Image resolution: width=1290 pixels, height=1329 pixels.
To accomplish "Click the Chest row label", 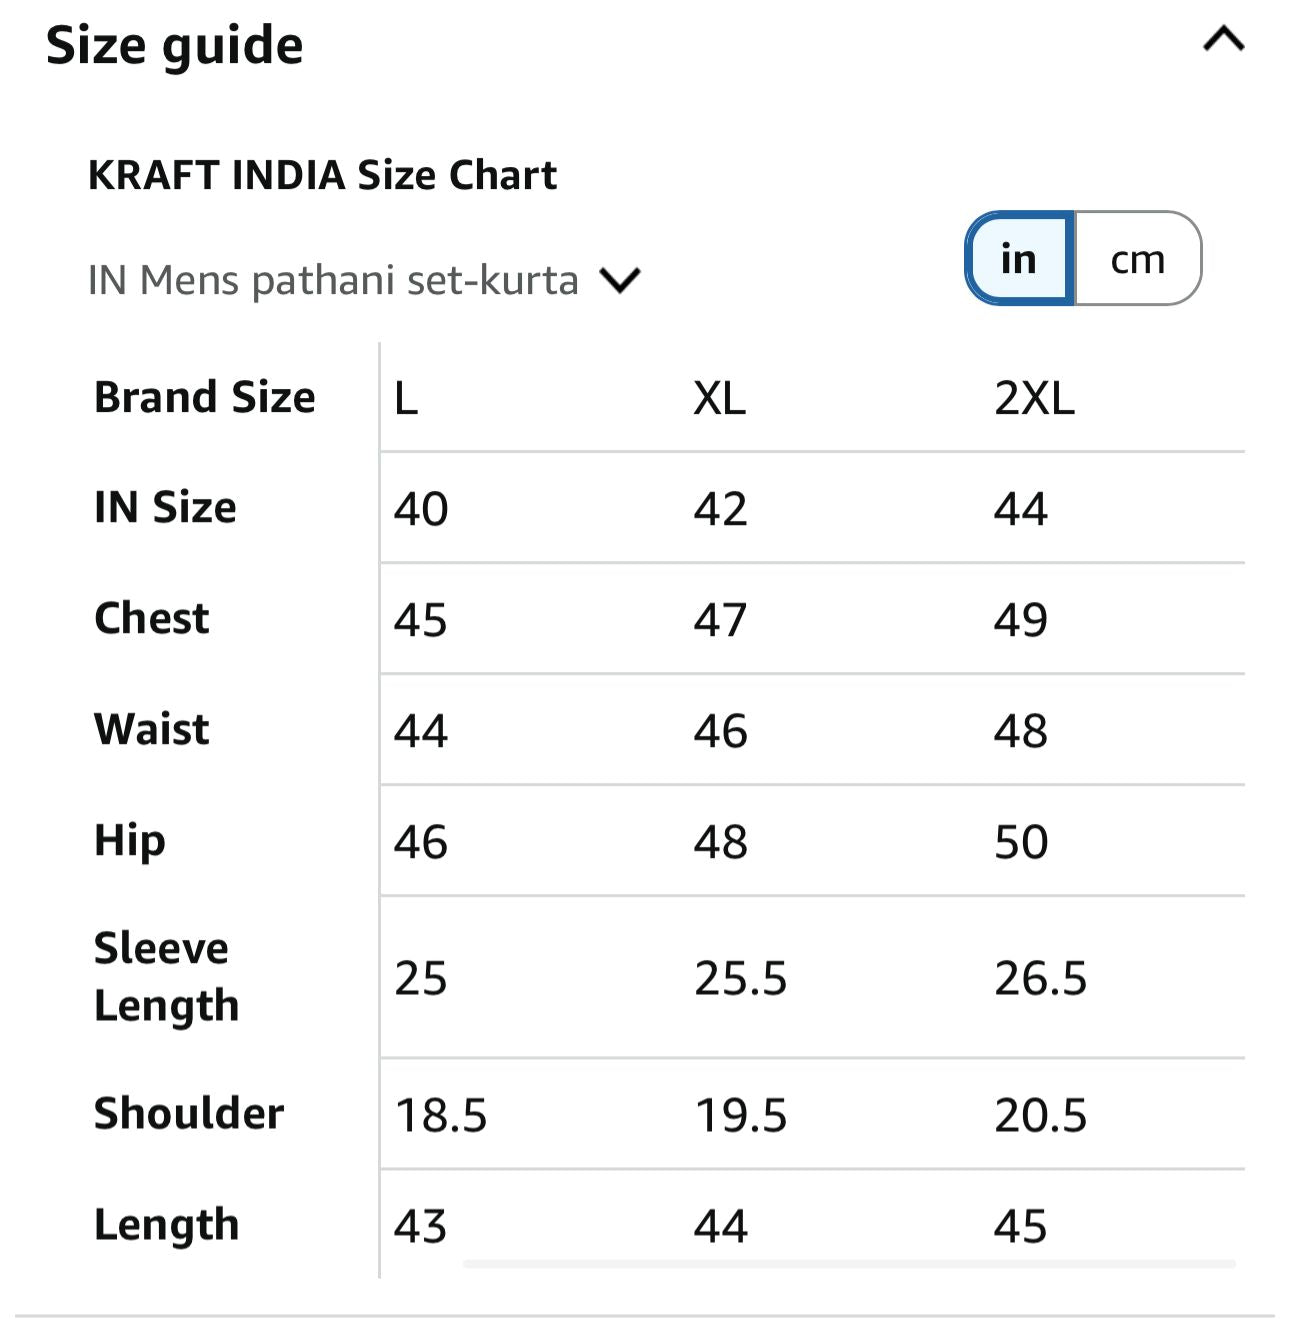I will tap(152, 618).
